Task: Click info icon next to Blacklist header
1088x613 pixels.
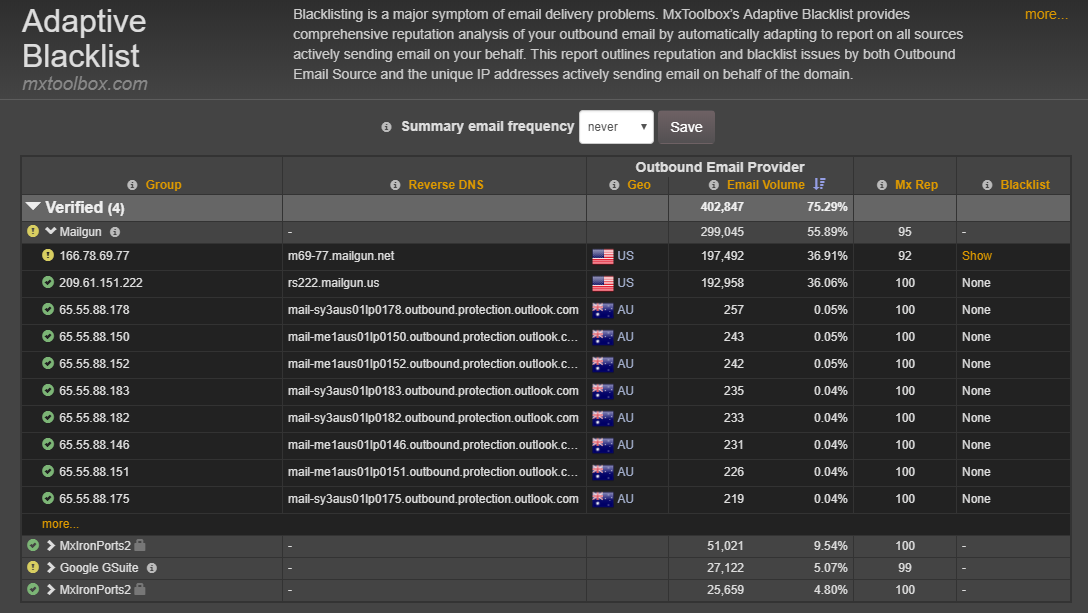Action: (x=987, y=185)
